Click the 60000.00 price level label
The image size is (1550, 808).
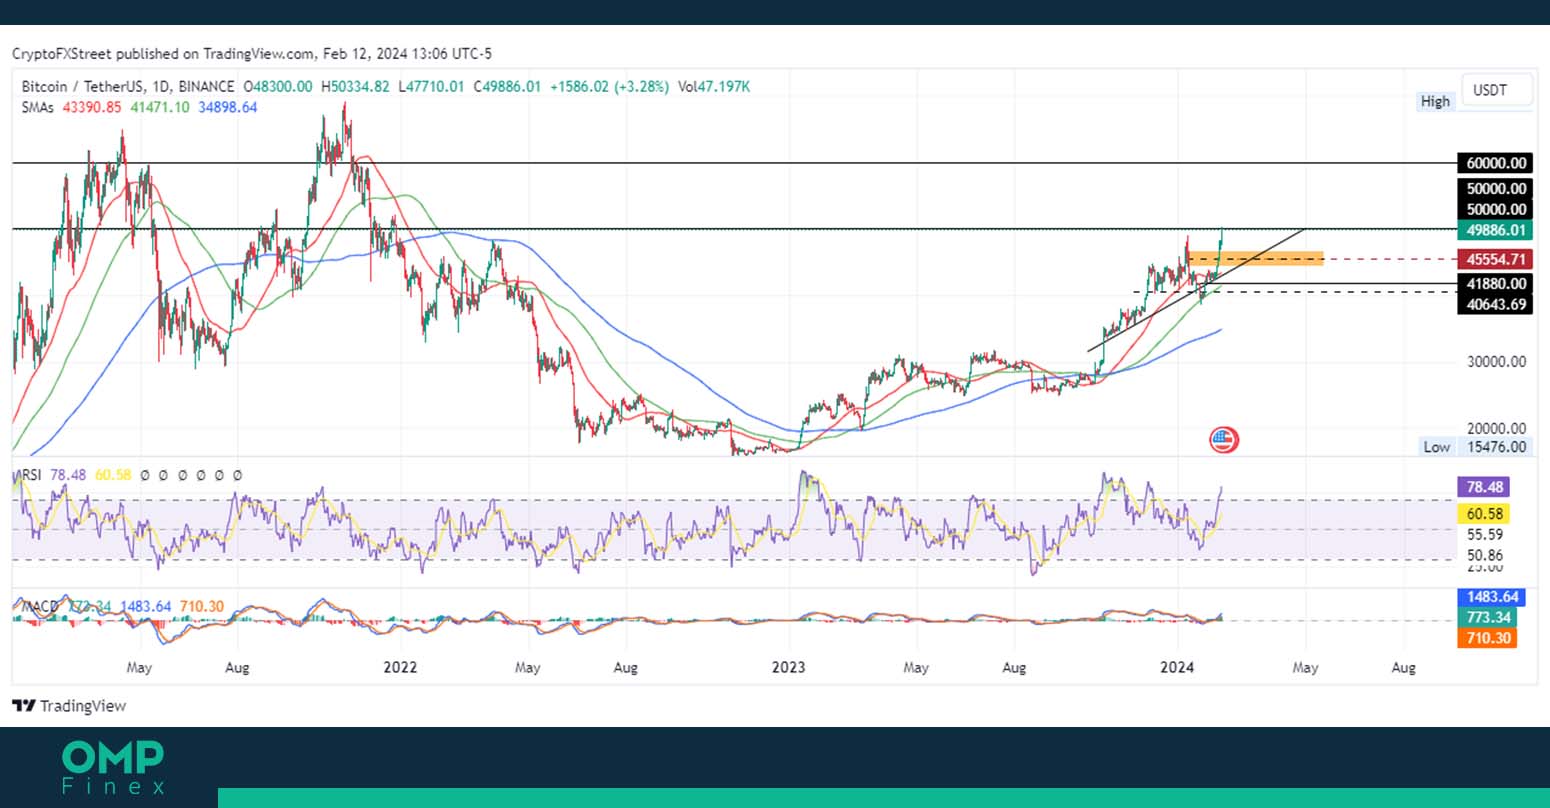pyautogui.click(x=1495, y=163)
